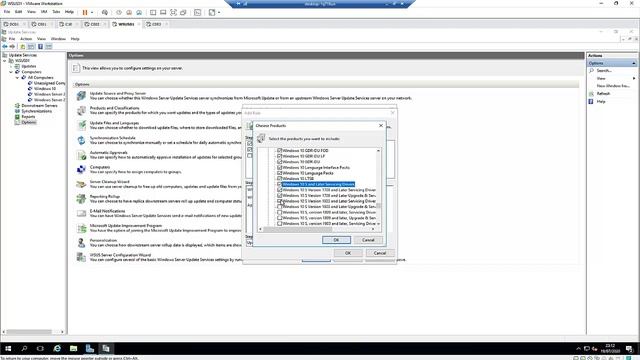Toggle the highlighted Windows 10 S and Later Servicing Drivers checkbox
The height and width of the screenshot is (360, 640).
[280, 184]
